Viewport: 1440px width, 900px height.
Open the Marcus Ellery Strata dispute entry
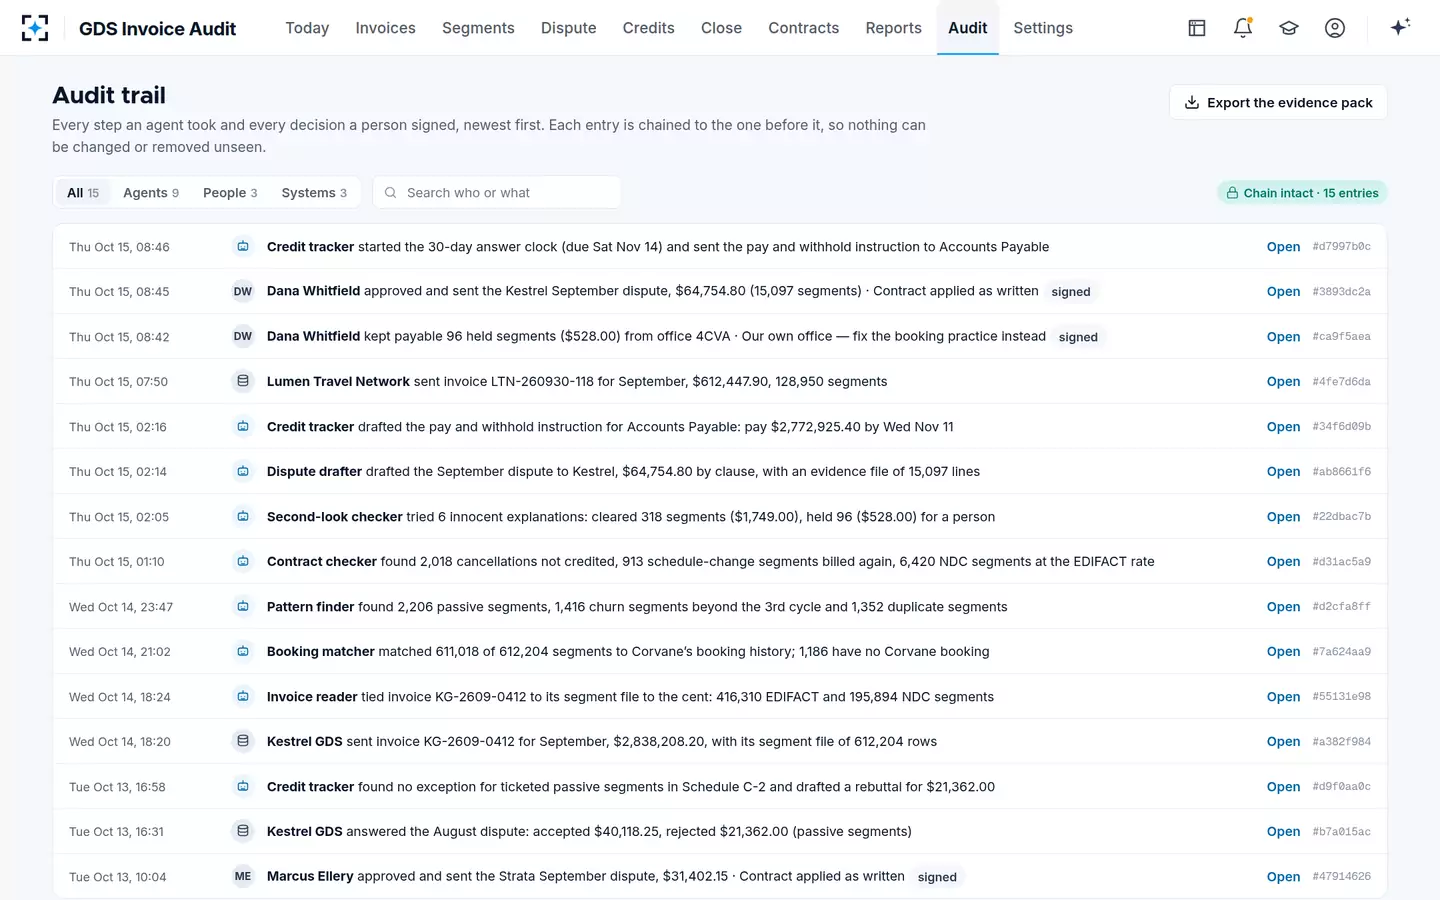click(1283, 877)
